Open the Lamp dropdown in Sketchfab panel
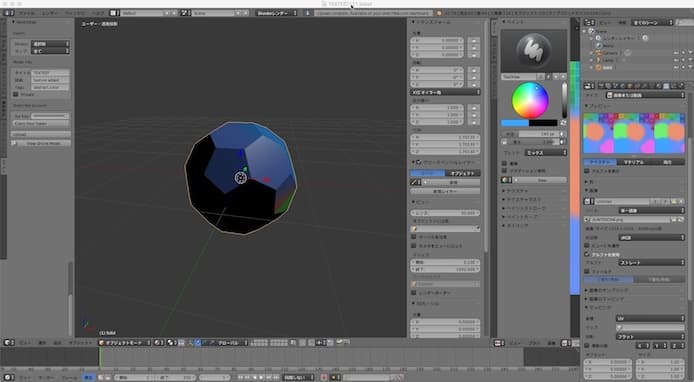This screenshot has width=694, height=382. tap(50, 51)
